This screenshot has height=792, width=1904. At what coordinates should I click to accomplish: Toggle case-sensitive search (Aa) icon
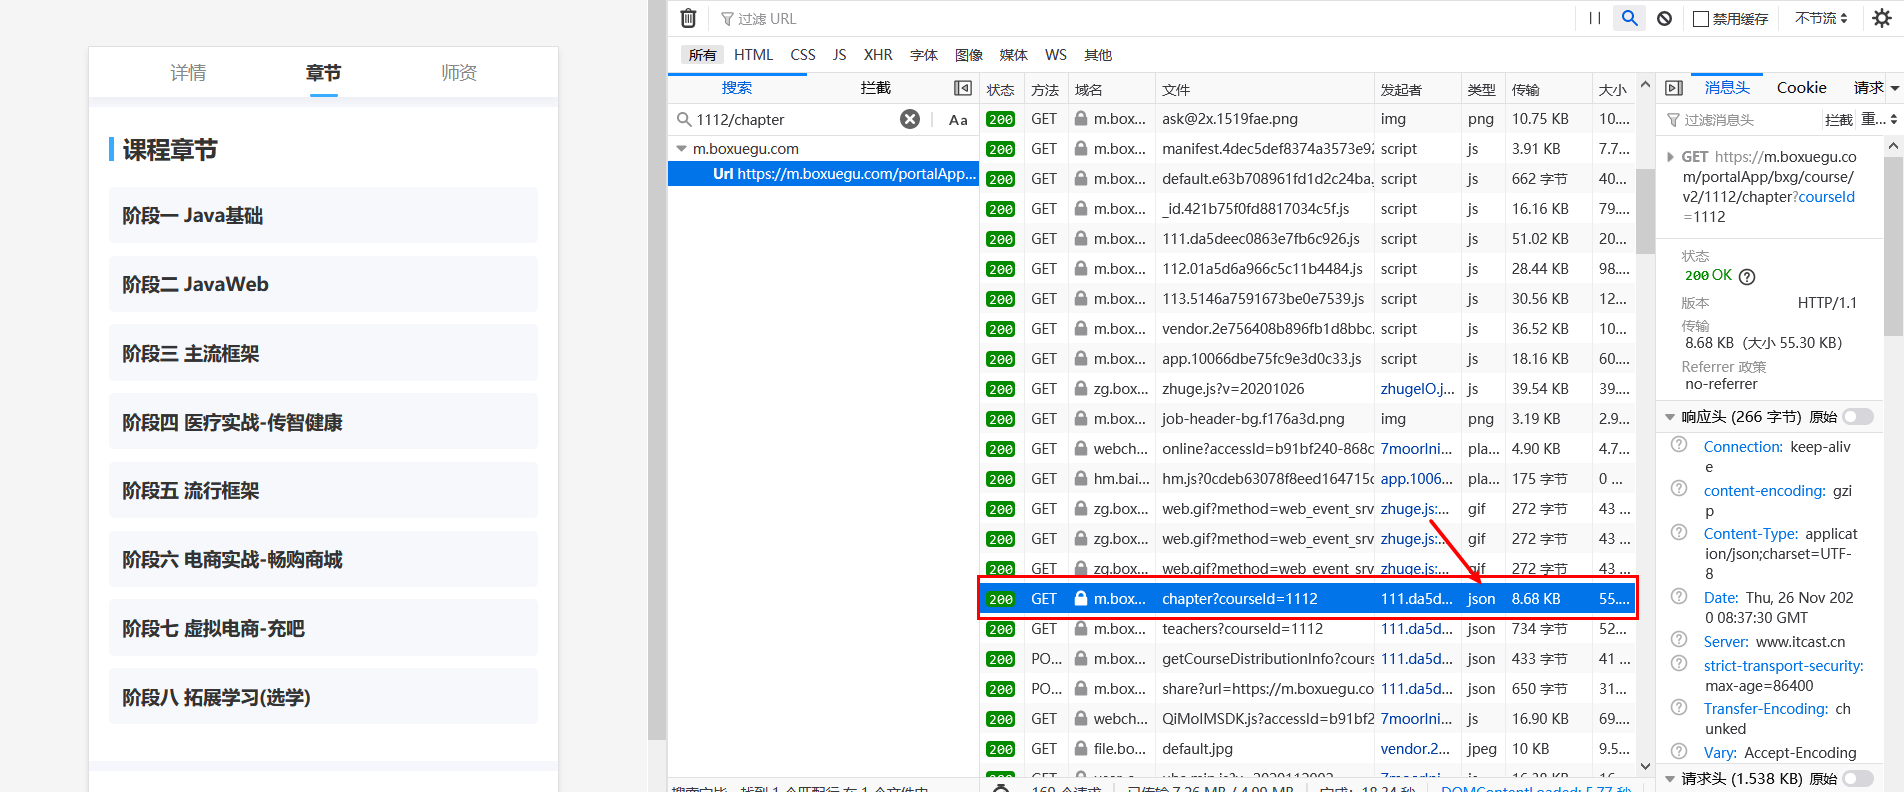point(957,120)
